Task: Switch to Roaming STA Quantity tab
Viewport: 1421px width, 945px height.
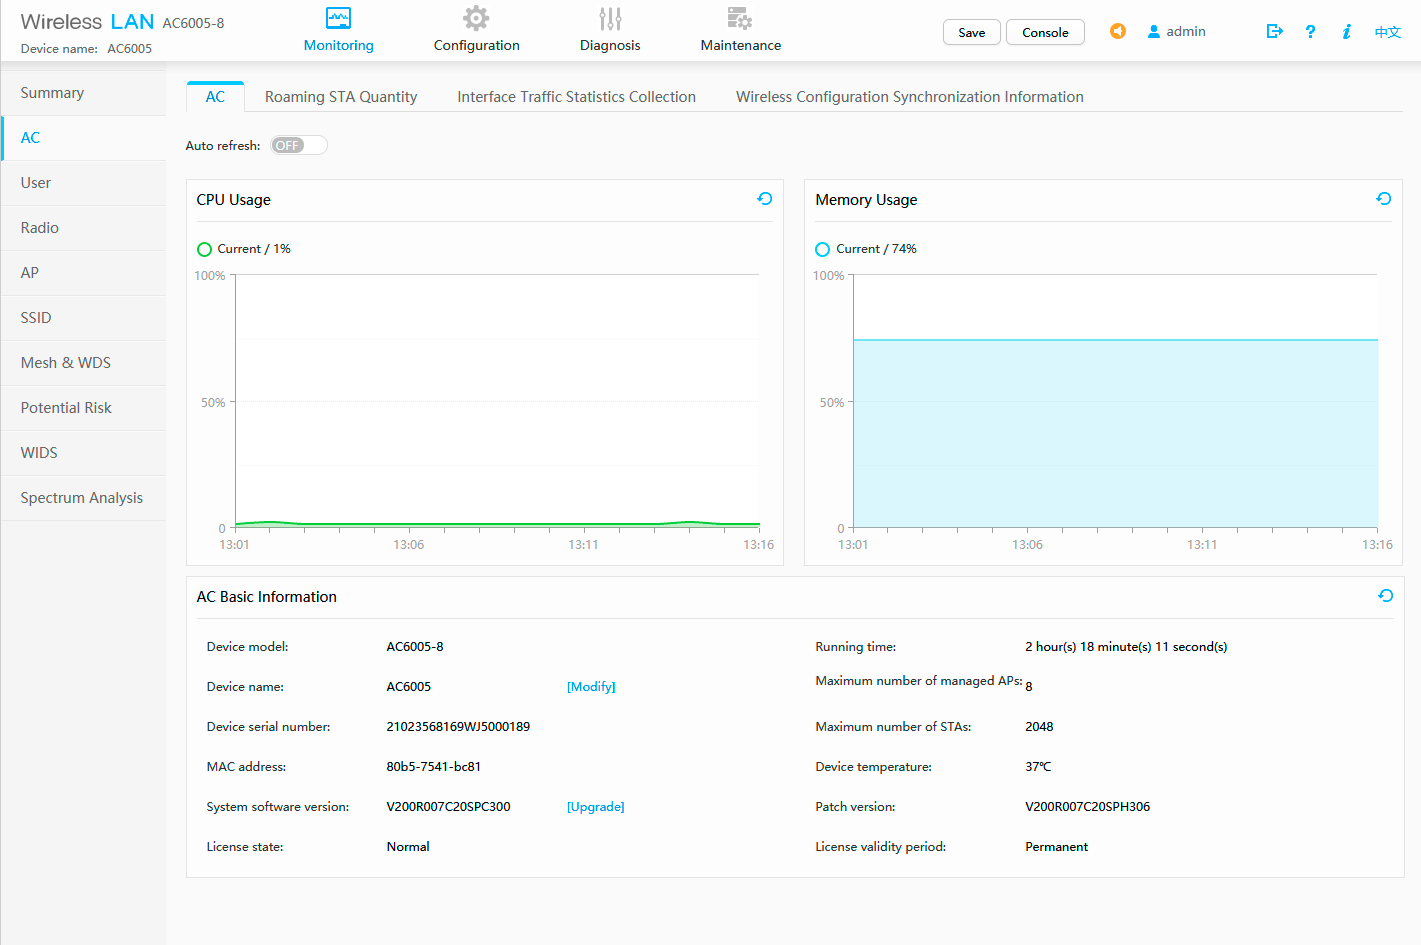Action: (x=341, y=97)
